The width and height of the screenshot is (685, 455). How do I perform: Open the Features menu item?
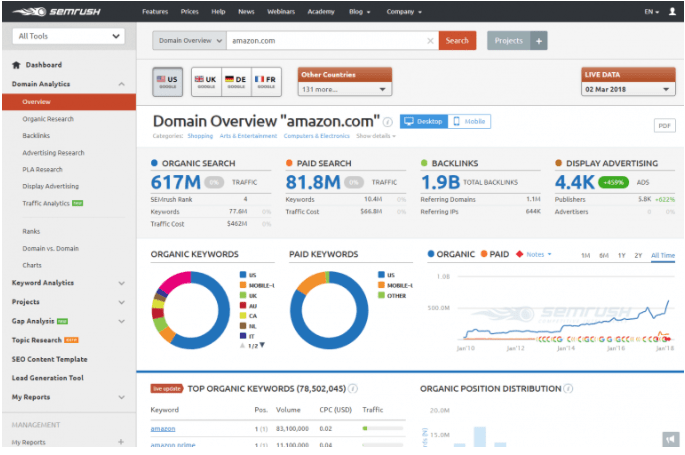coord(155,12)
